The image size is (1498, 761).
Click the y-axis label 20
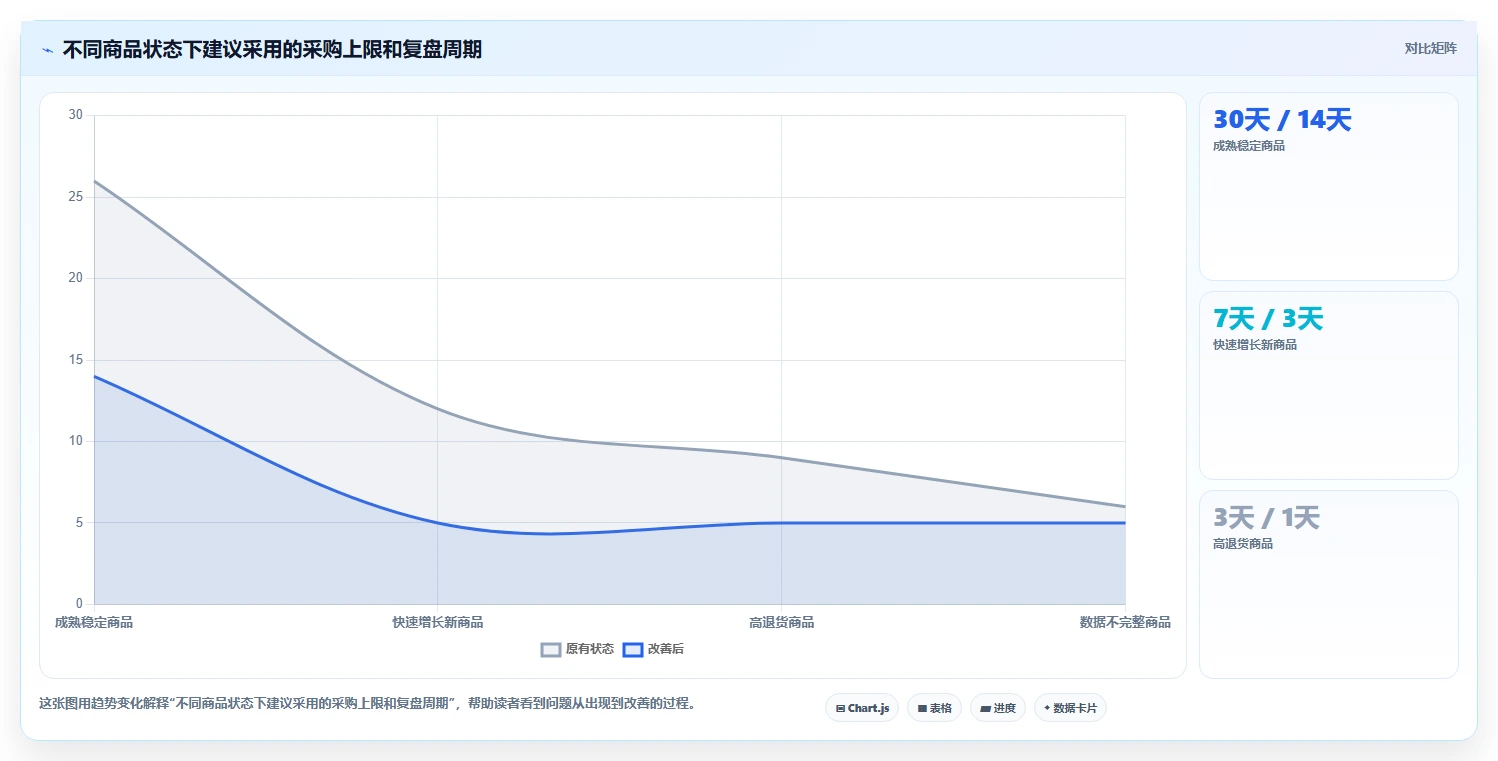point(76,278)
